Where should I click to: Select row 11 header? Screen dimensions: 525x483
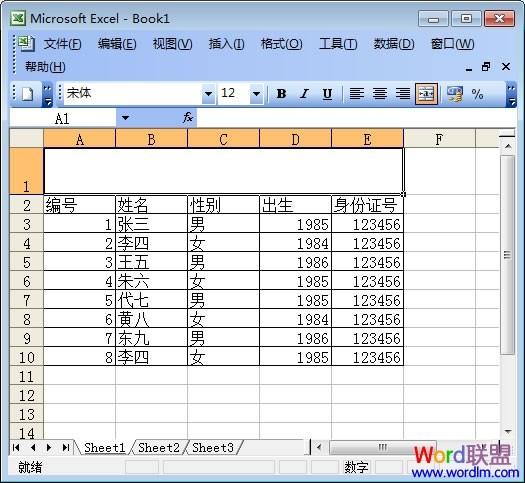pyautogui.click(x=27, y=376)
